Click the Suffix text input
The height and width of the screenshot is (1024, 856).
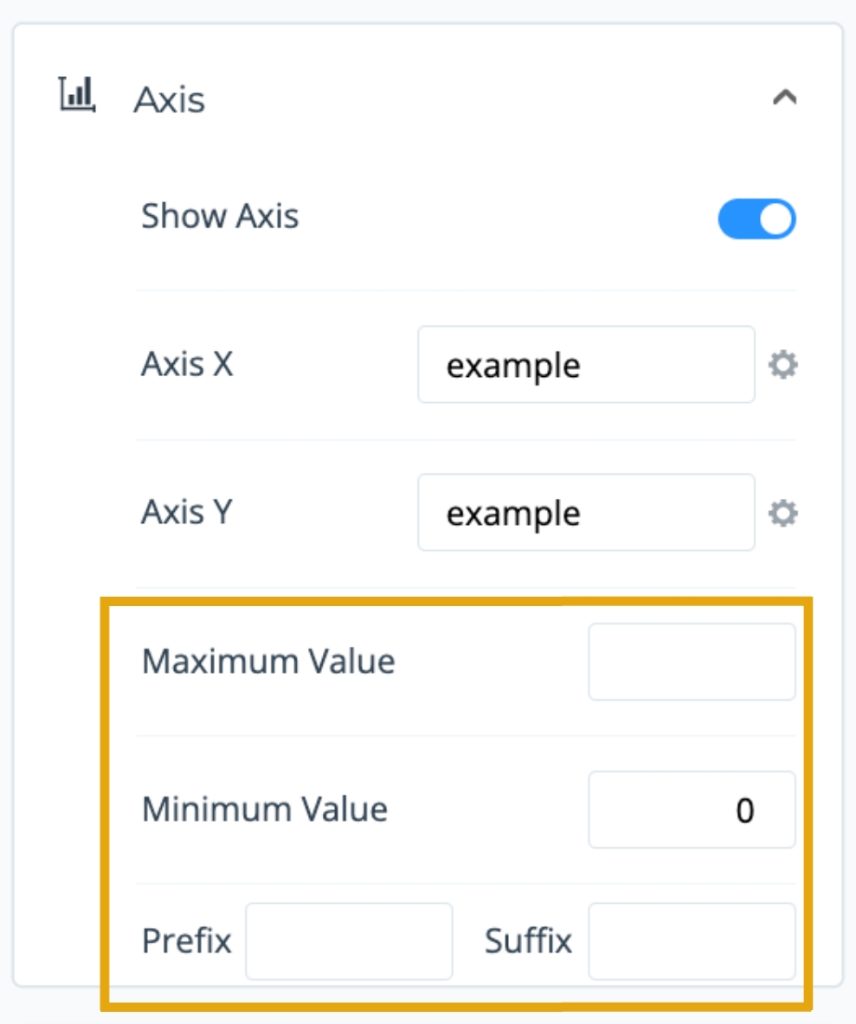click(691, 940)
